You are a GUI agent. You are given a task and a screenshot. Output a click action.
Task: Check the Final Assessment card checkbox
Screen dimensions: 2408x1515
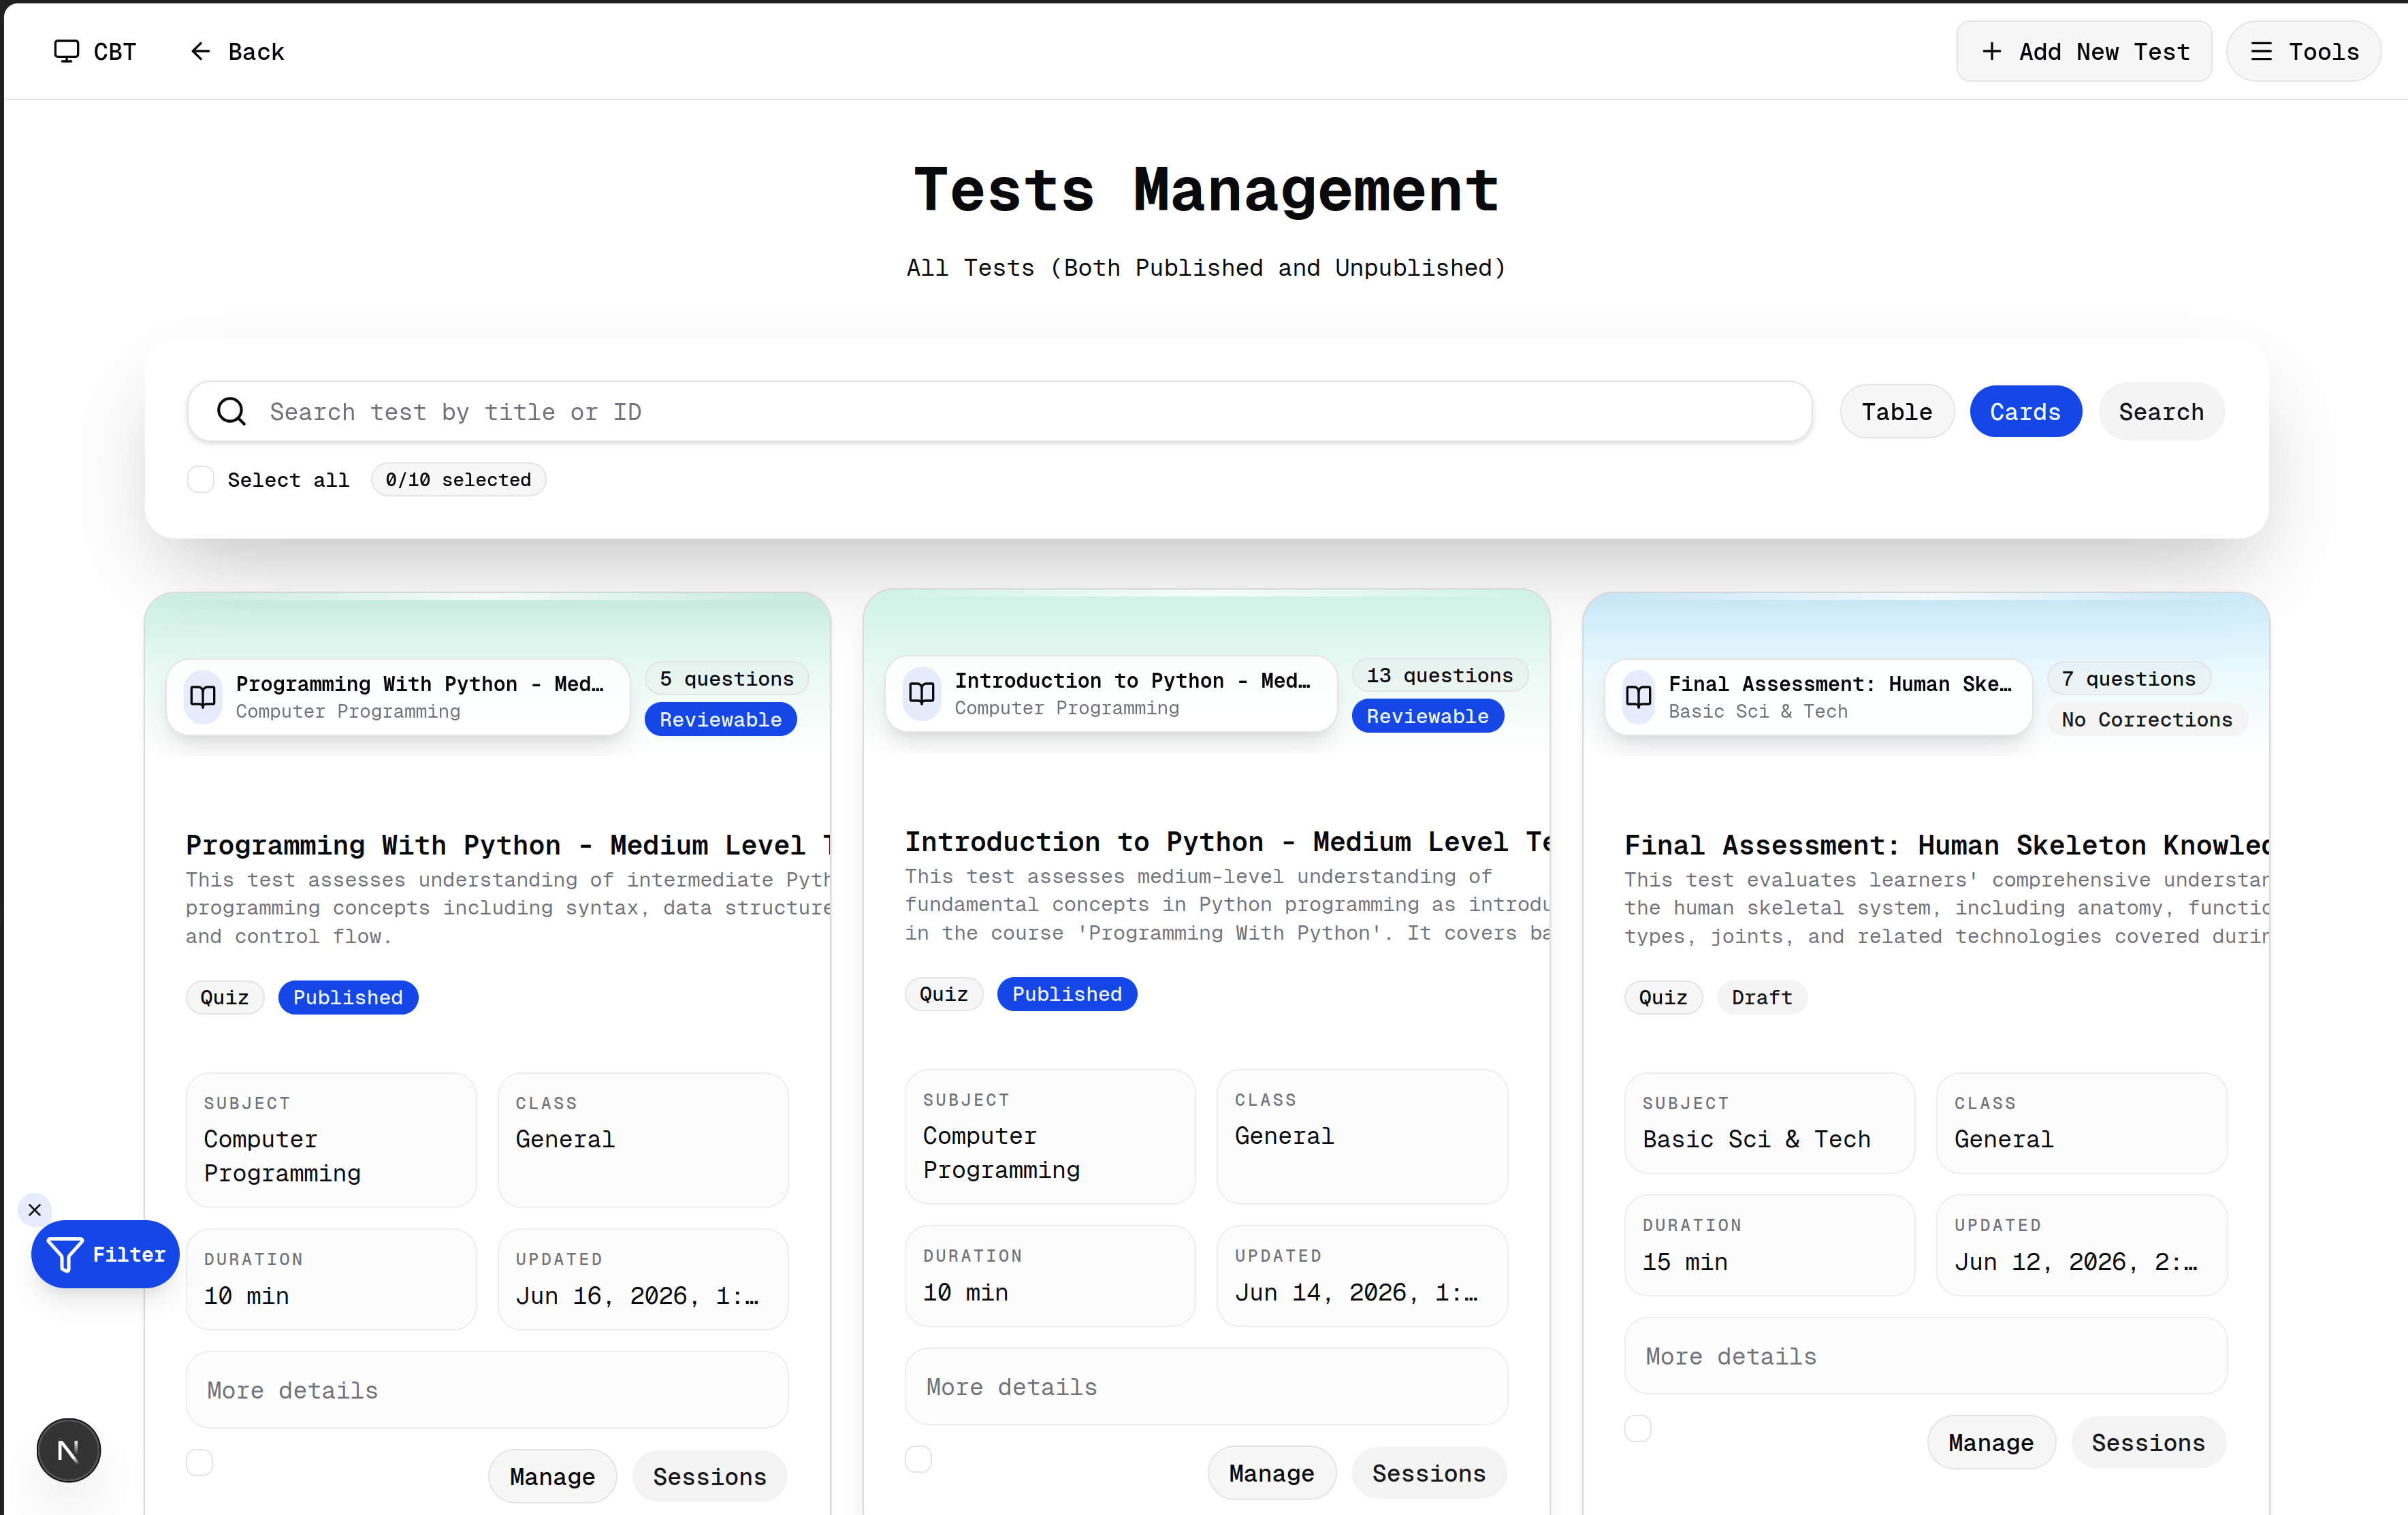coord(1638,1428)
